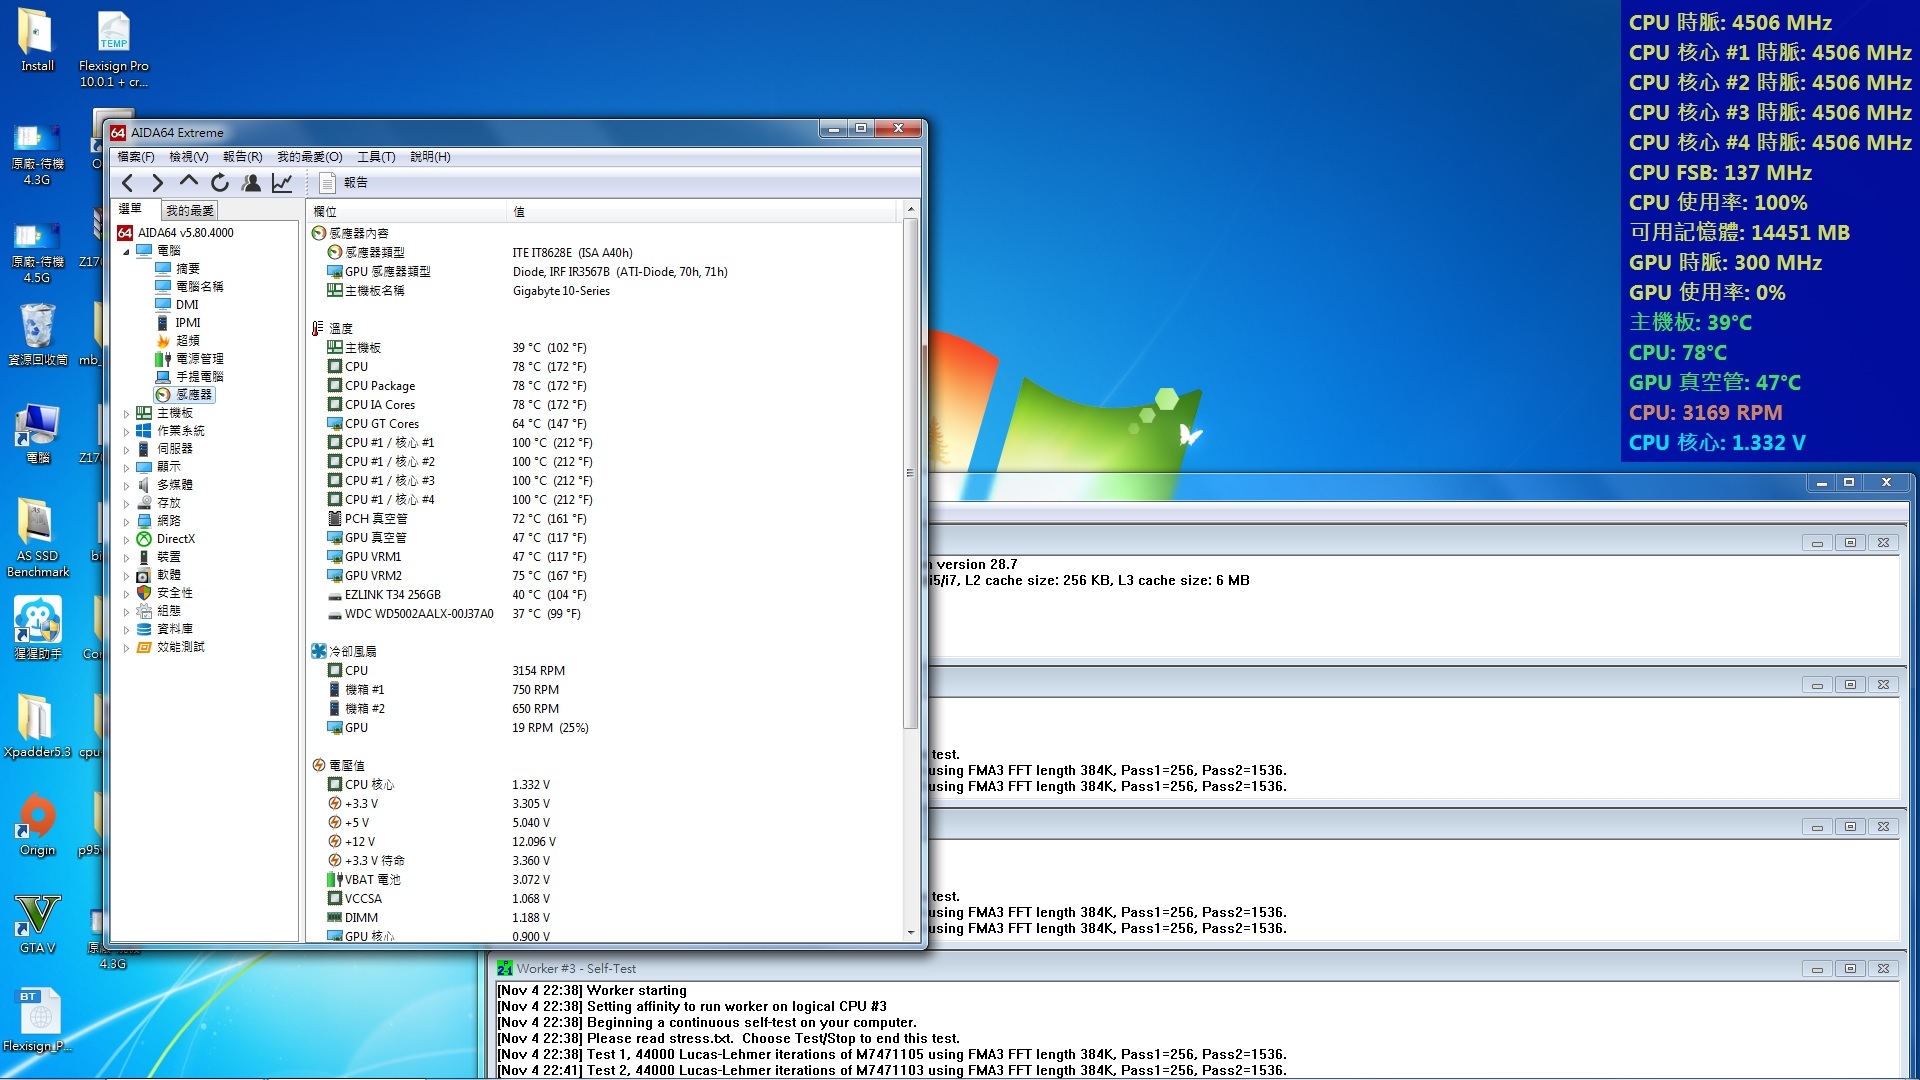Expand the DirectX tree node
Image resolution: width=1920 pixels, height=1080 pixels.
pos(126,539)
